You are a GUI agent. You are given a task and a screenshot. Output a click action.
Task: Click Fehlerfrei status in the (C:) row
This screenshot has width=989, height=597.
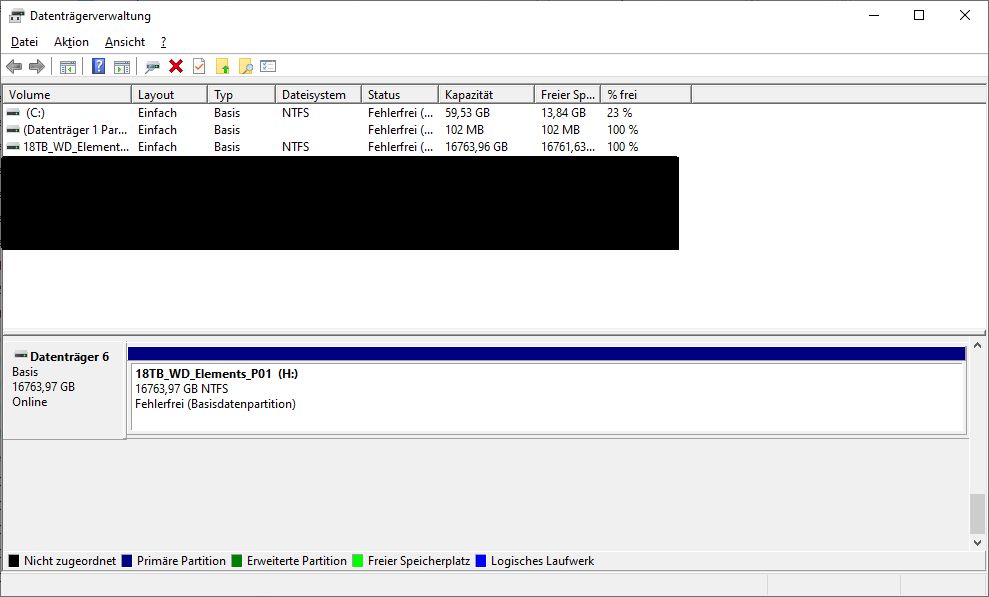point(401,113)
